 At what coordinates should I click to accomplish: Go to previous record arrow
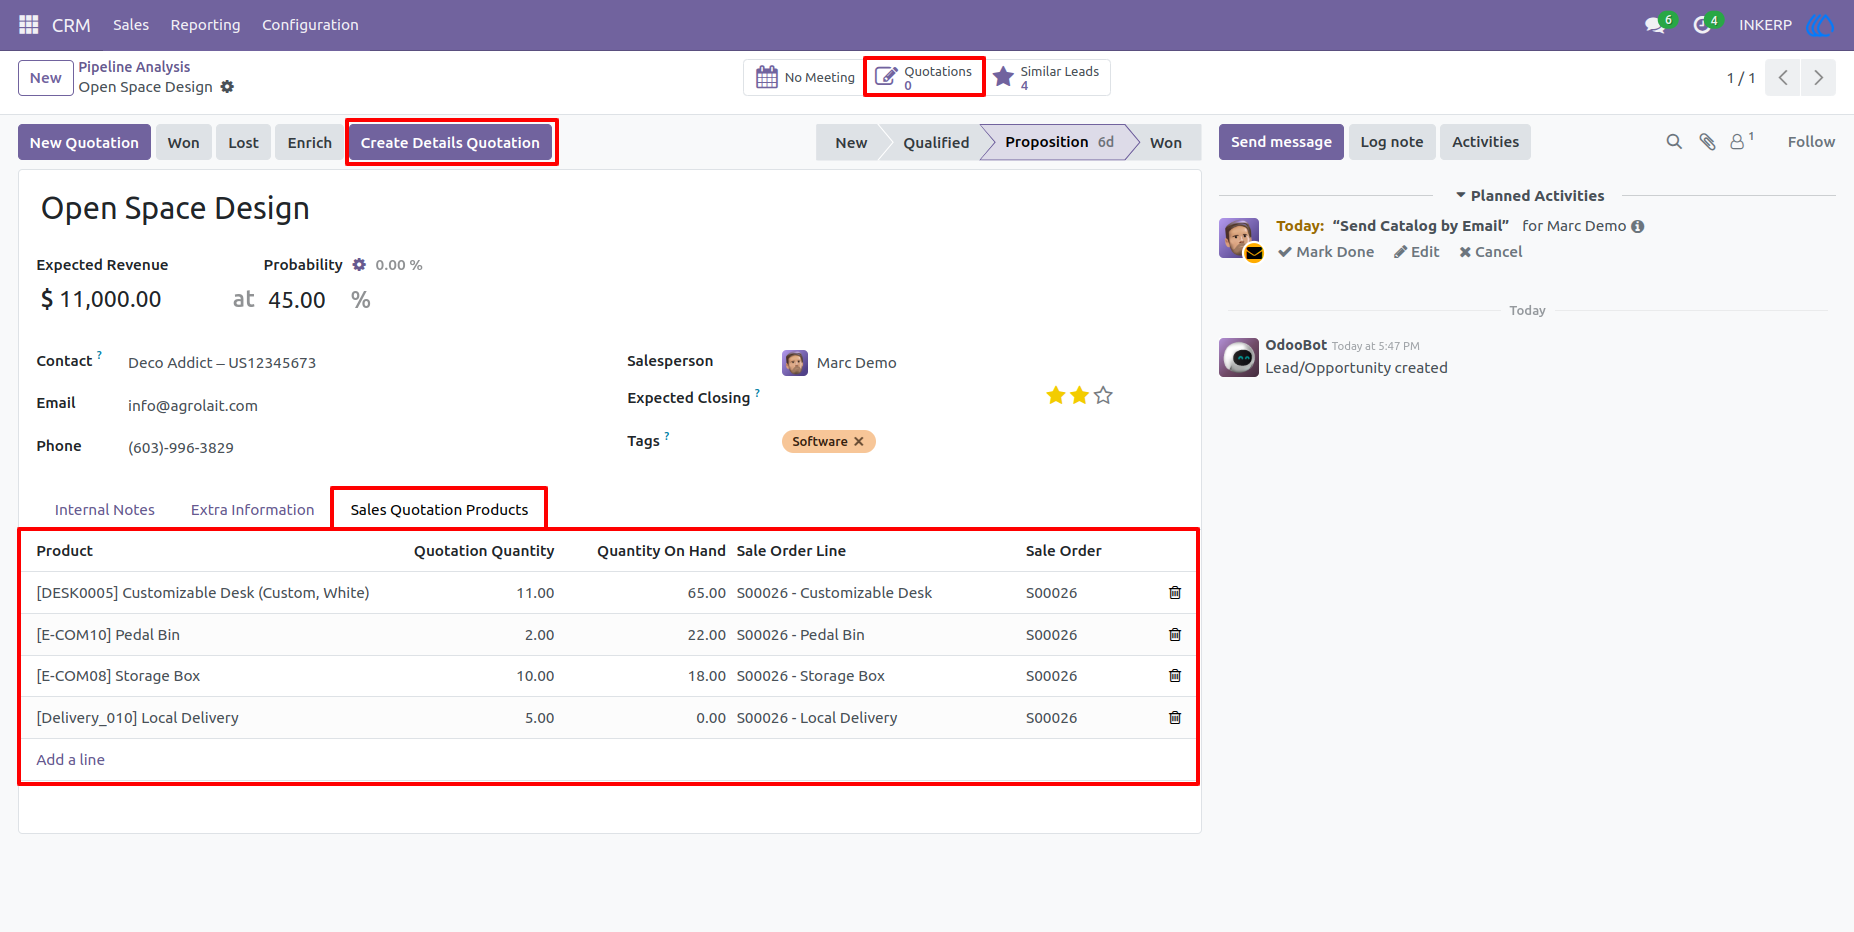1783,78
